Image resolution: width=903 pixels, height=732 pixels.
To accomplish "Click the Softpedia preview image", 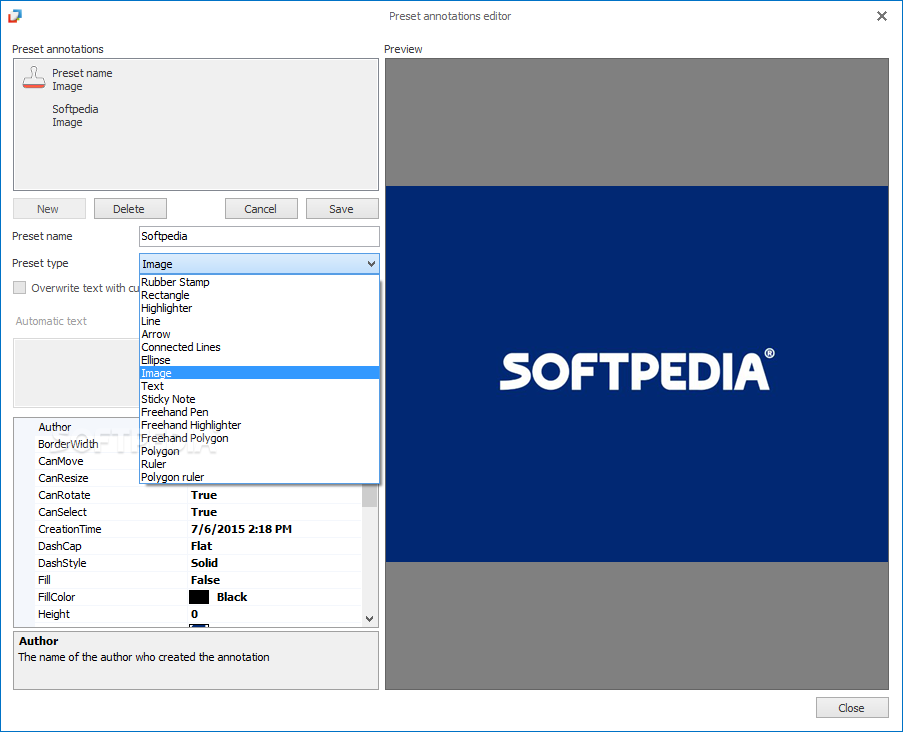I will 636,373.
